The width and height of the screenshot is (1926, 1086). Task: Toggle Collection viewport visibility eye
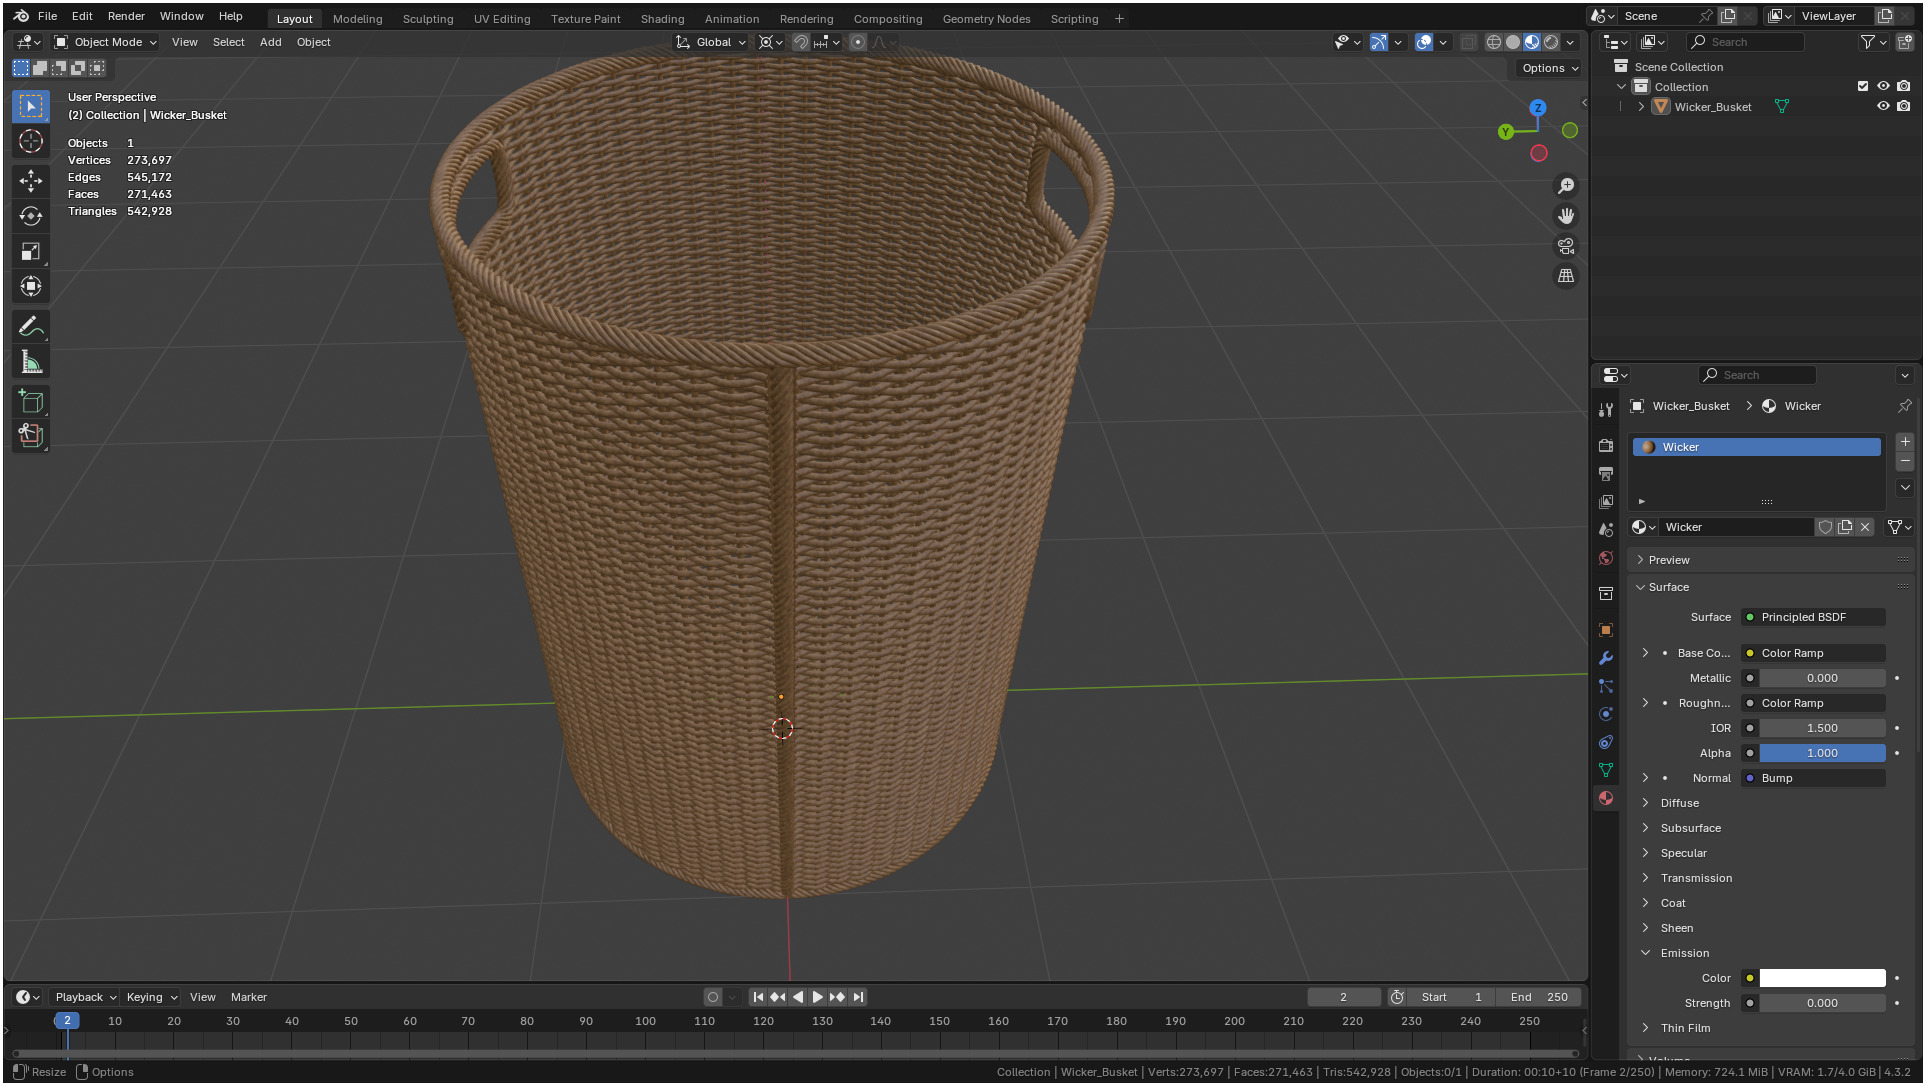1883,86
